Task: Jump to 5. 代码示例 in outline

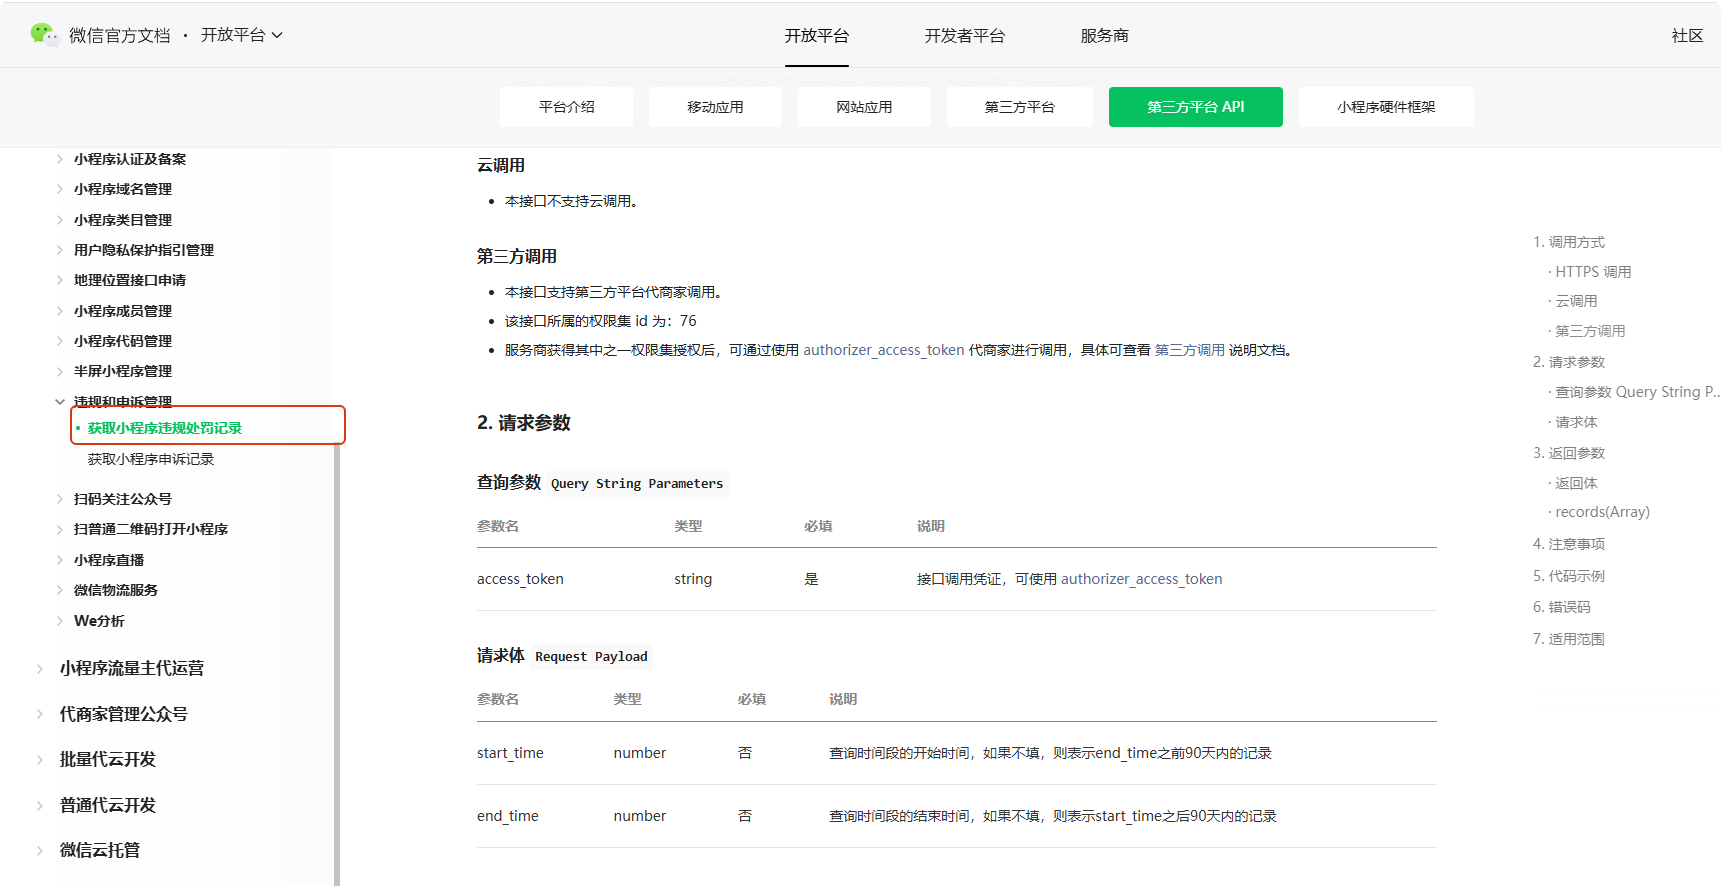Action: pos(1569,576)
